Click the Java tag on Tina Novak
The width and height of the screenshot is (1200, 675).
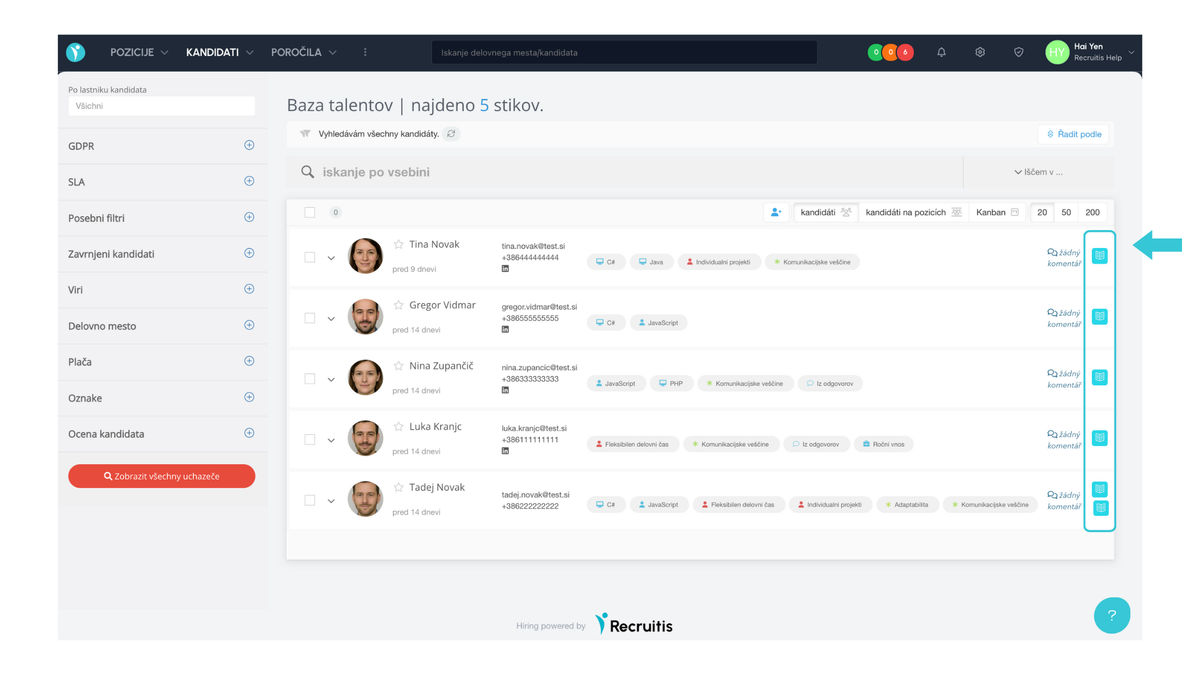pyautogui.click(x=651, y=262)
